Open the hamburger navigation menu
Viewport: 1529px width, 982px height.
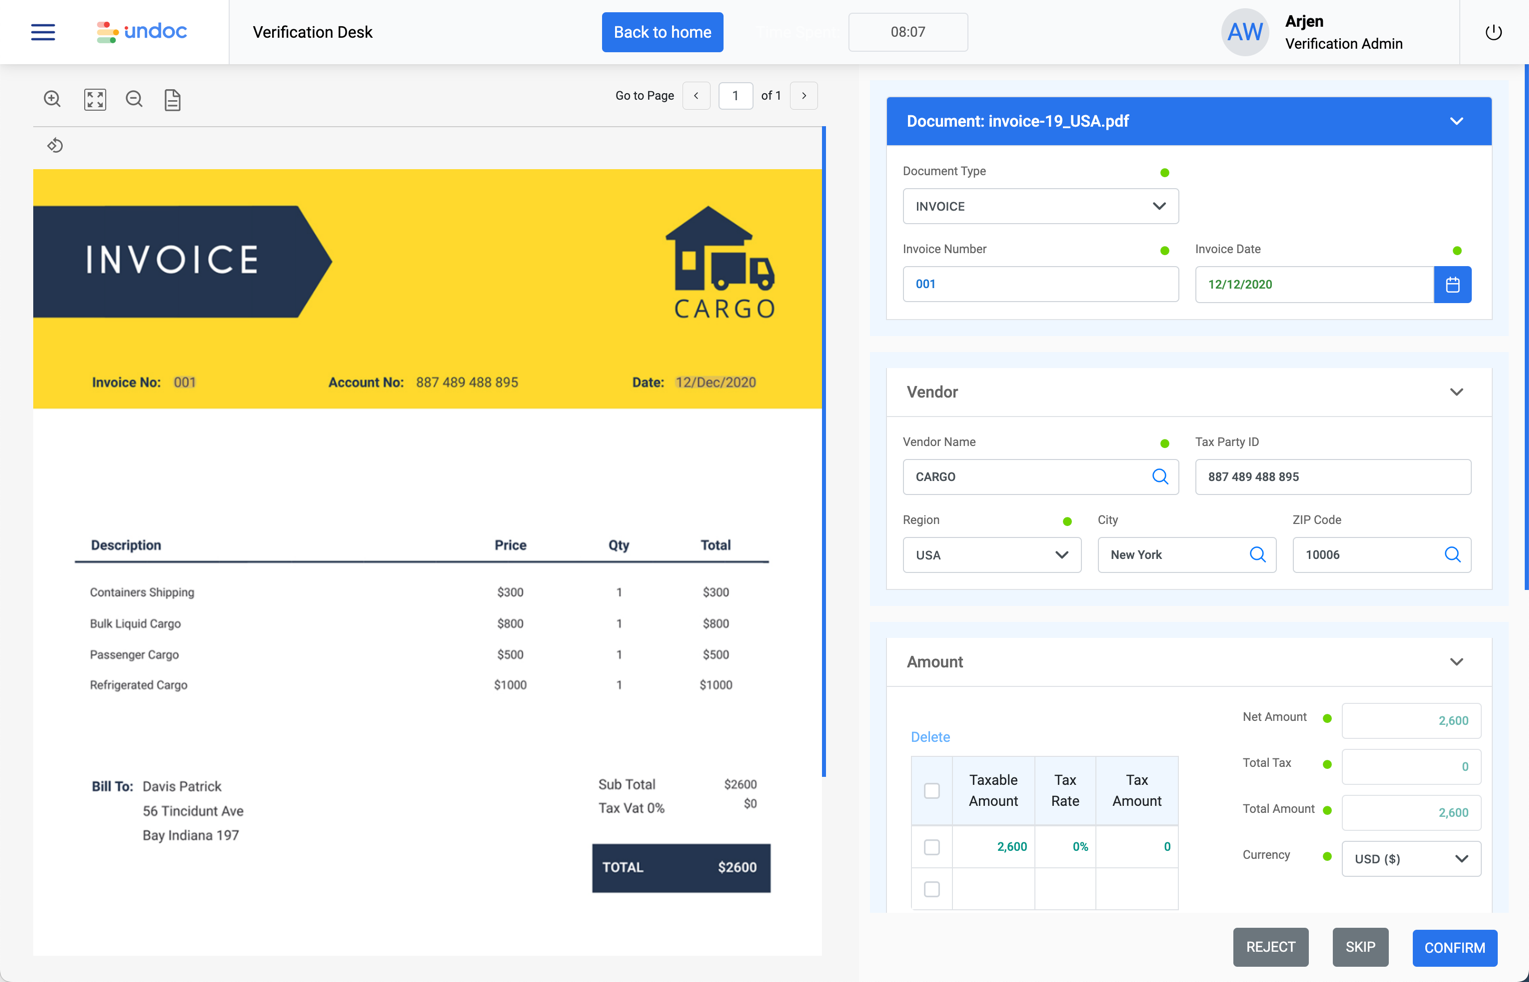point(43,32)
